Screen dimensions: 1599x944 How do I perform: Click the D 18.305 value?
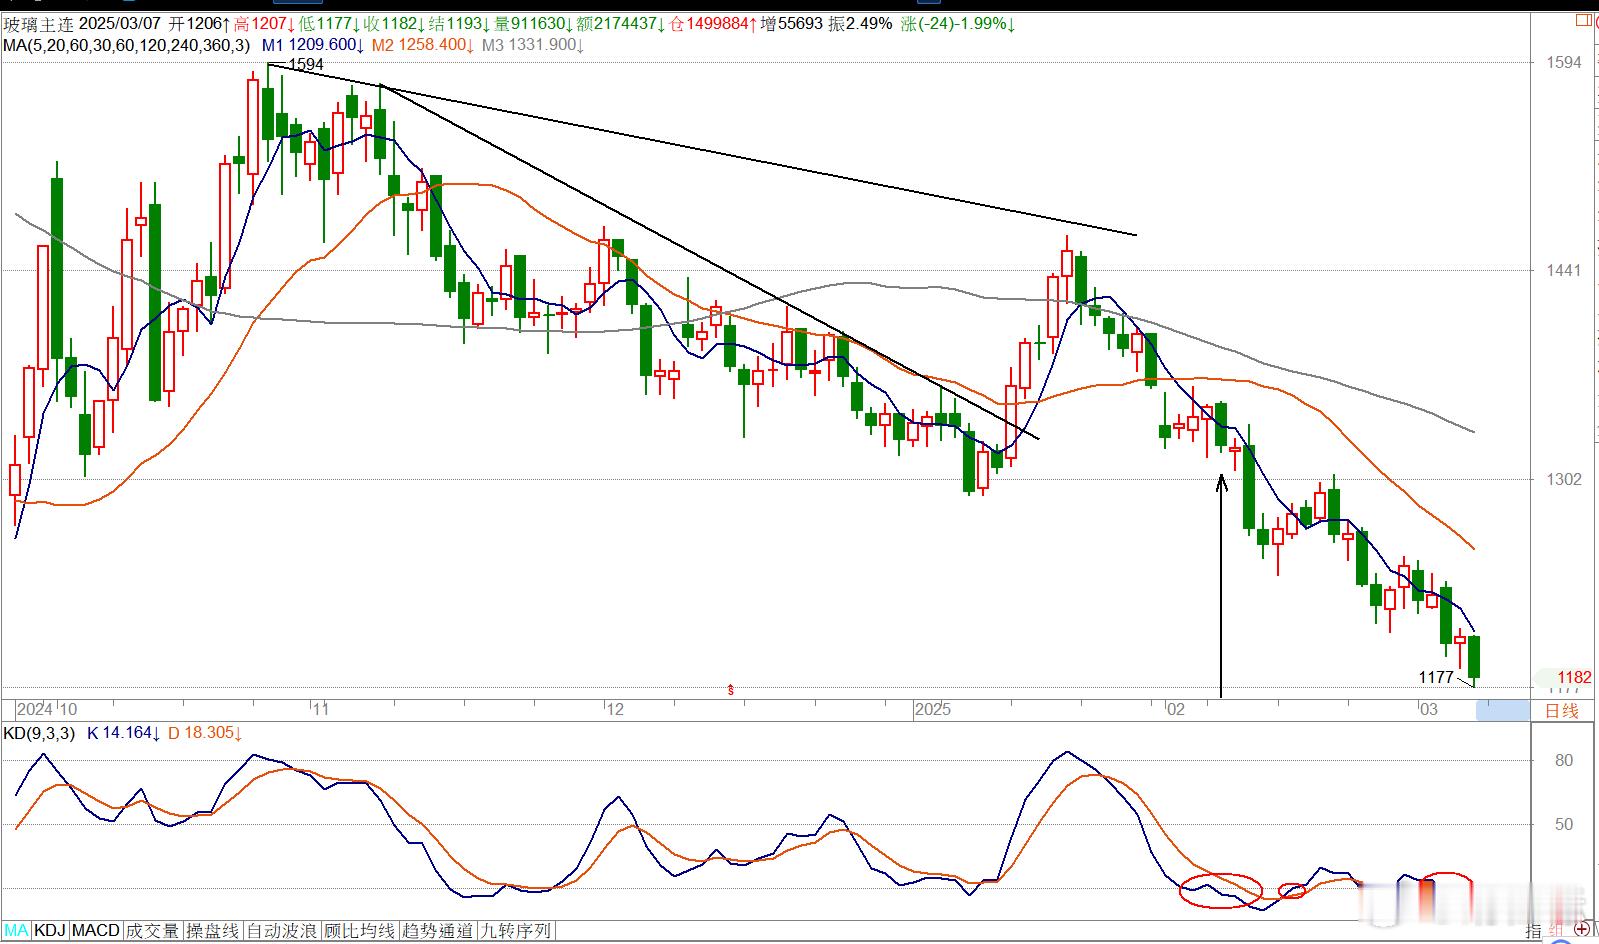205,733
